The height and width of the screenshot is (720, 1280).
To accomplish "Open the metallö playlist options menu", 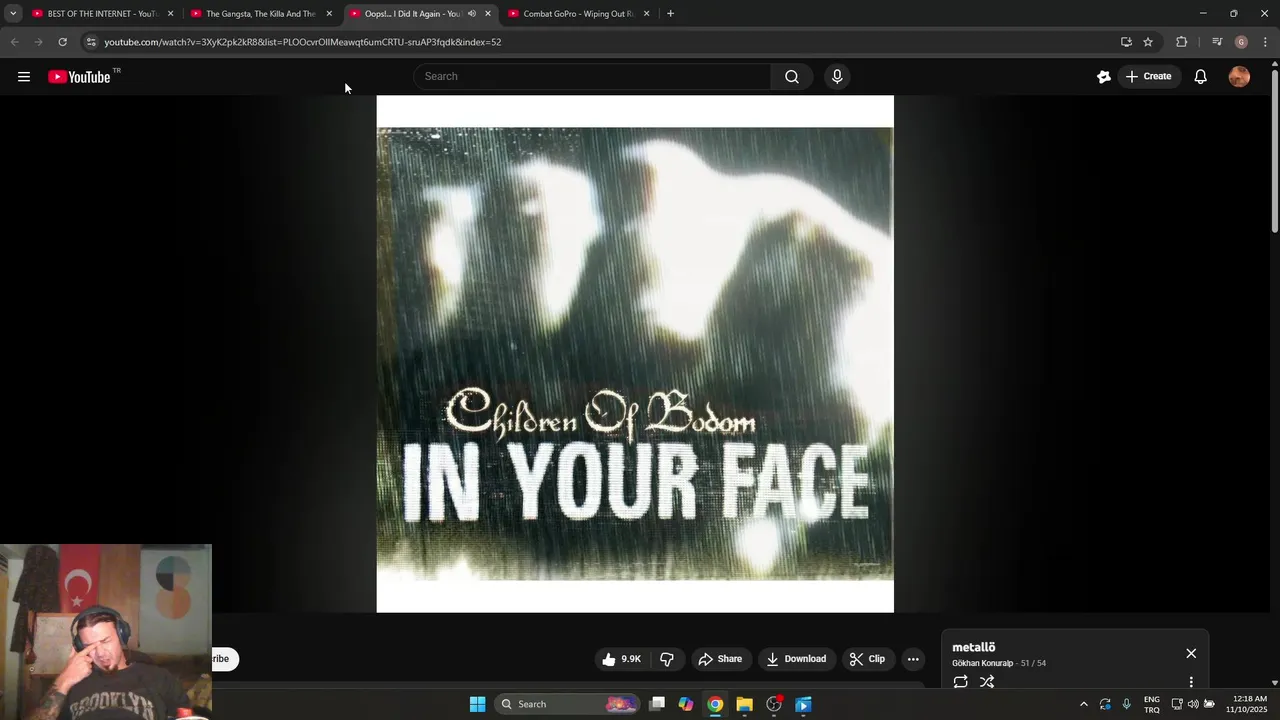I will tap(1191, 682).
